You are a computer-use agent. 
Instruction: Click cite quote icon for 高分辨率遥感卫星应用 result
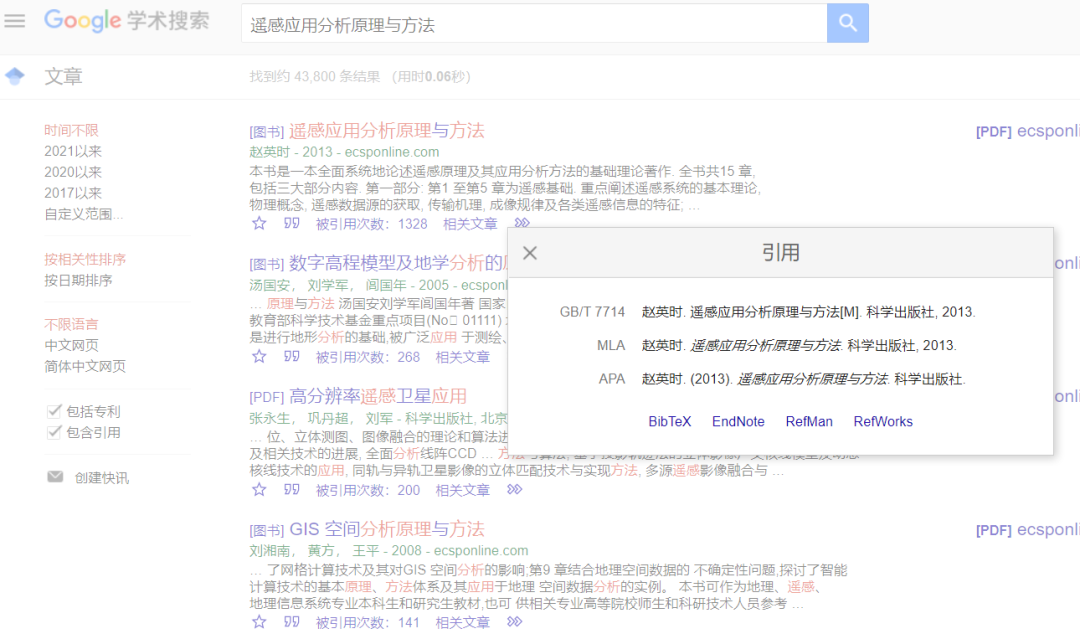291,490
